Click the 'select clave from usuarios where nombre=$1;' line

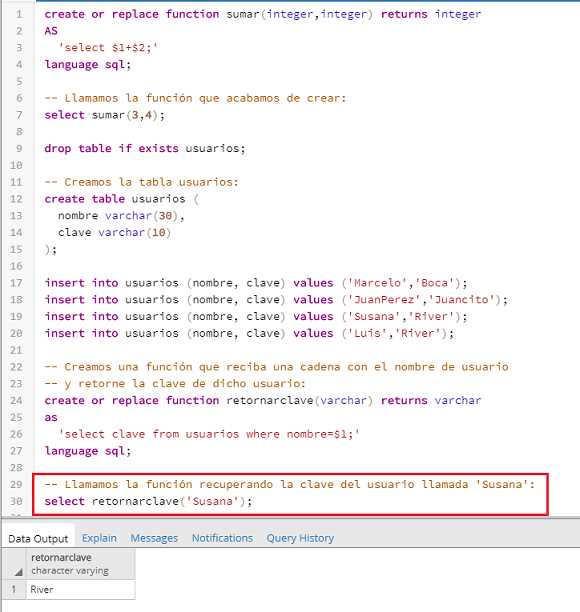coord(209,434)
